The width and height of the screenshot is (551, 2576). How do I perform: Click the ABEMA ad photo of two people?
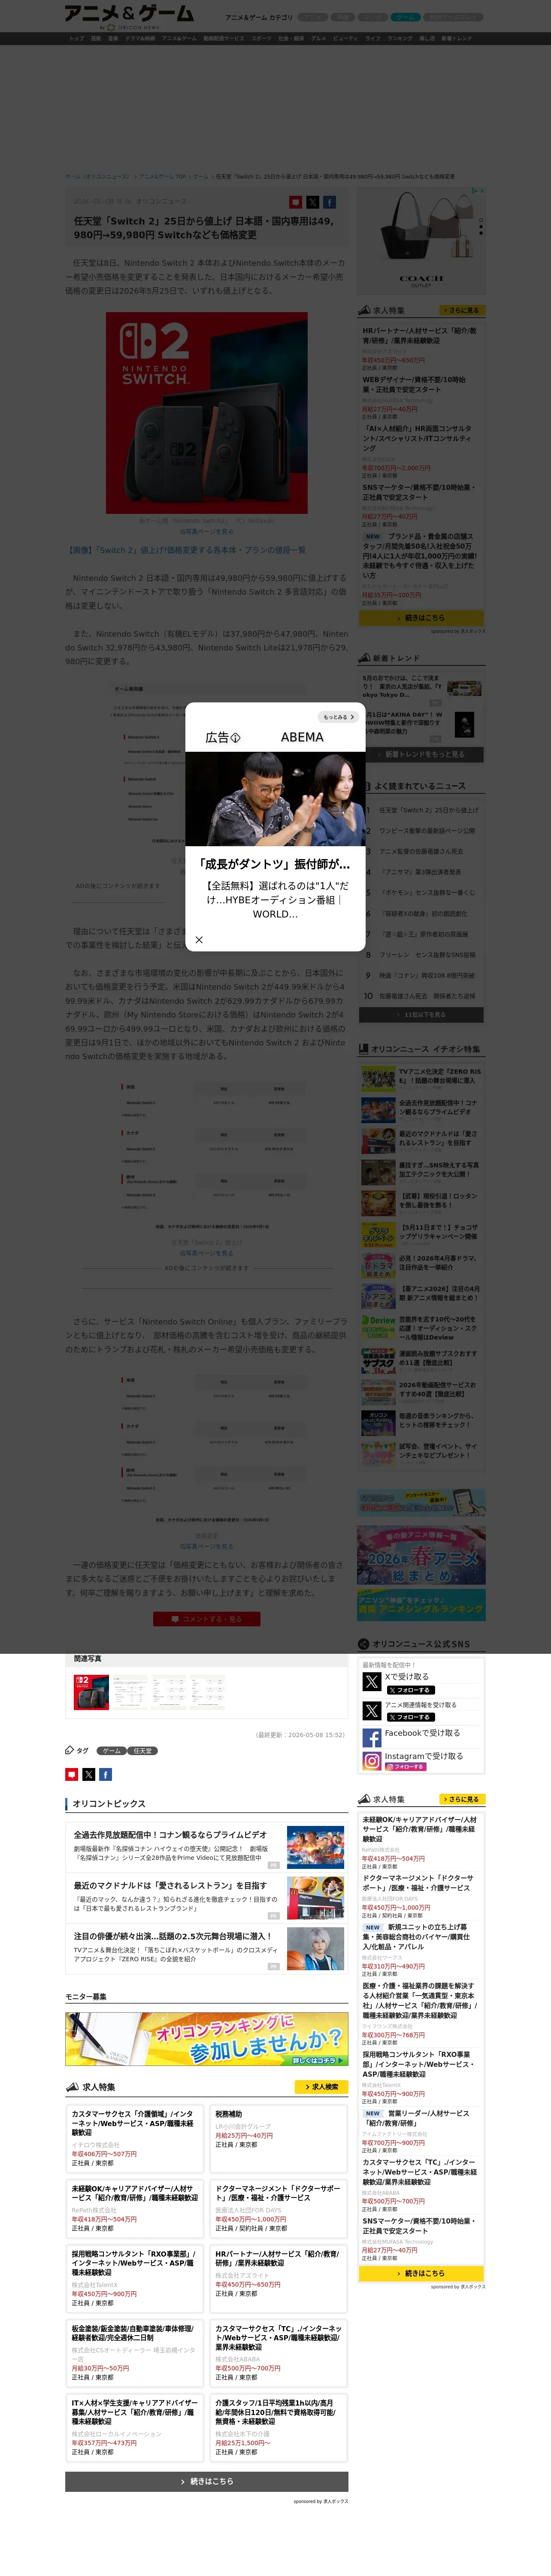[x=275, y=799]
